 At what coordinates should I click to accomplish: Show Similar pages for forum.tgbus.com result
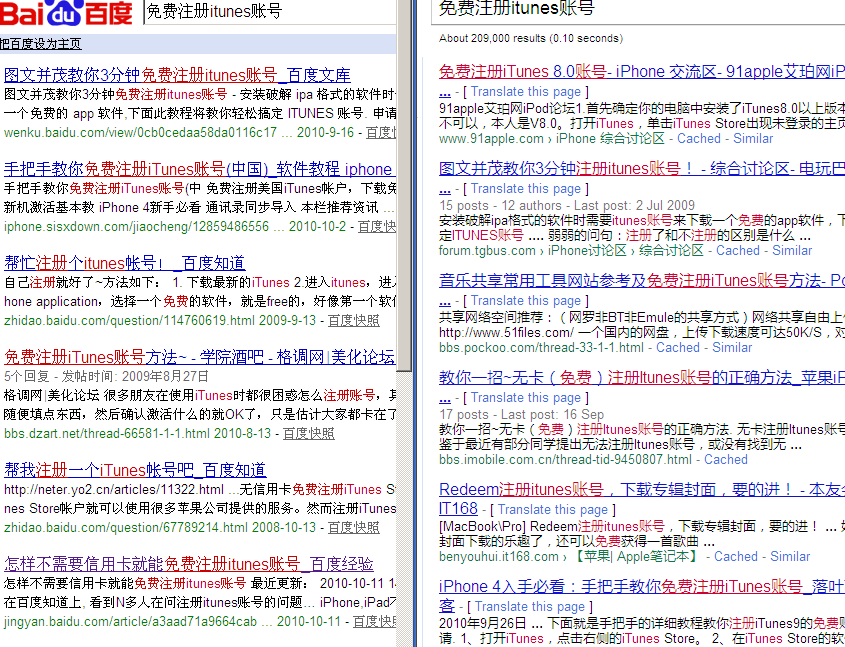[x=792, y=251]
